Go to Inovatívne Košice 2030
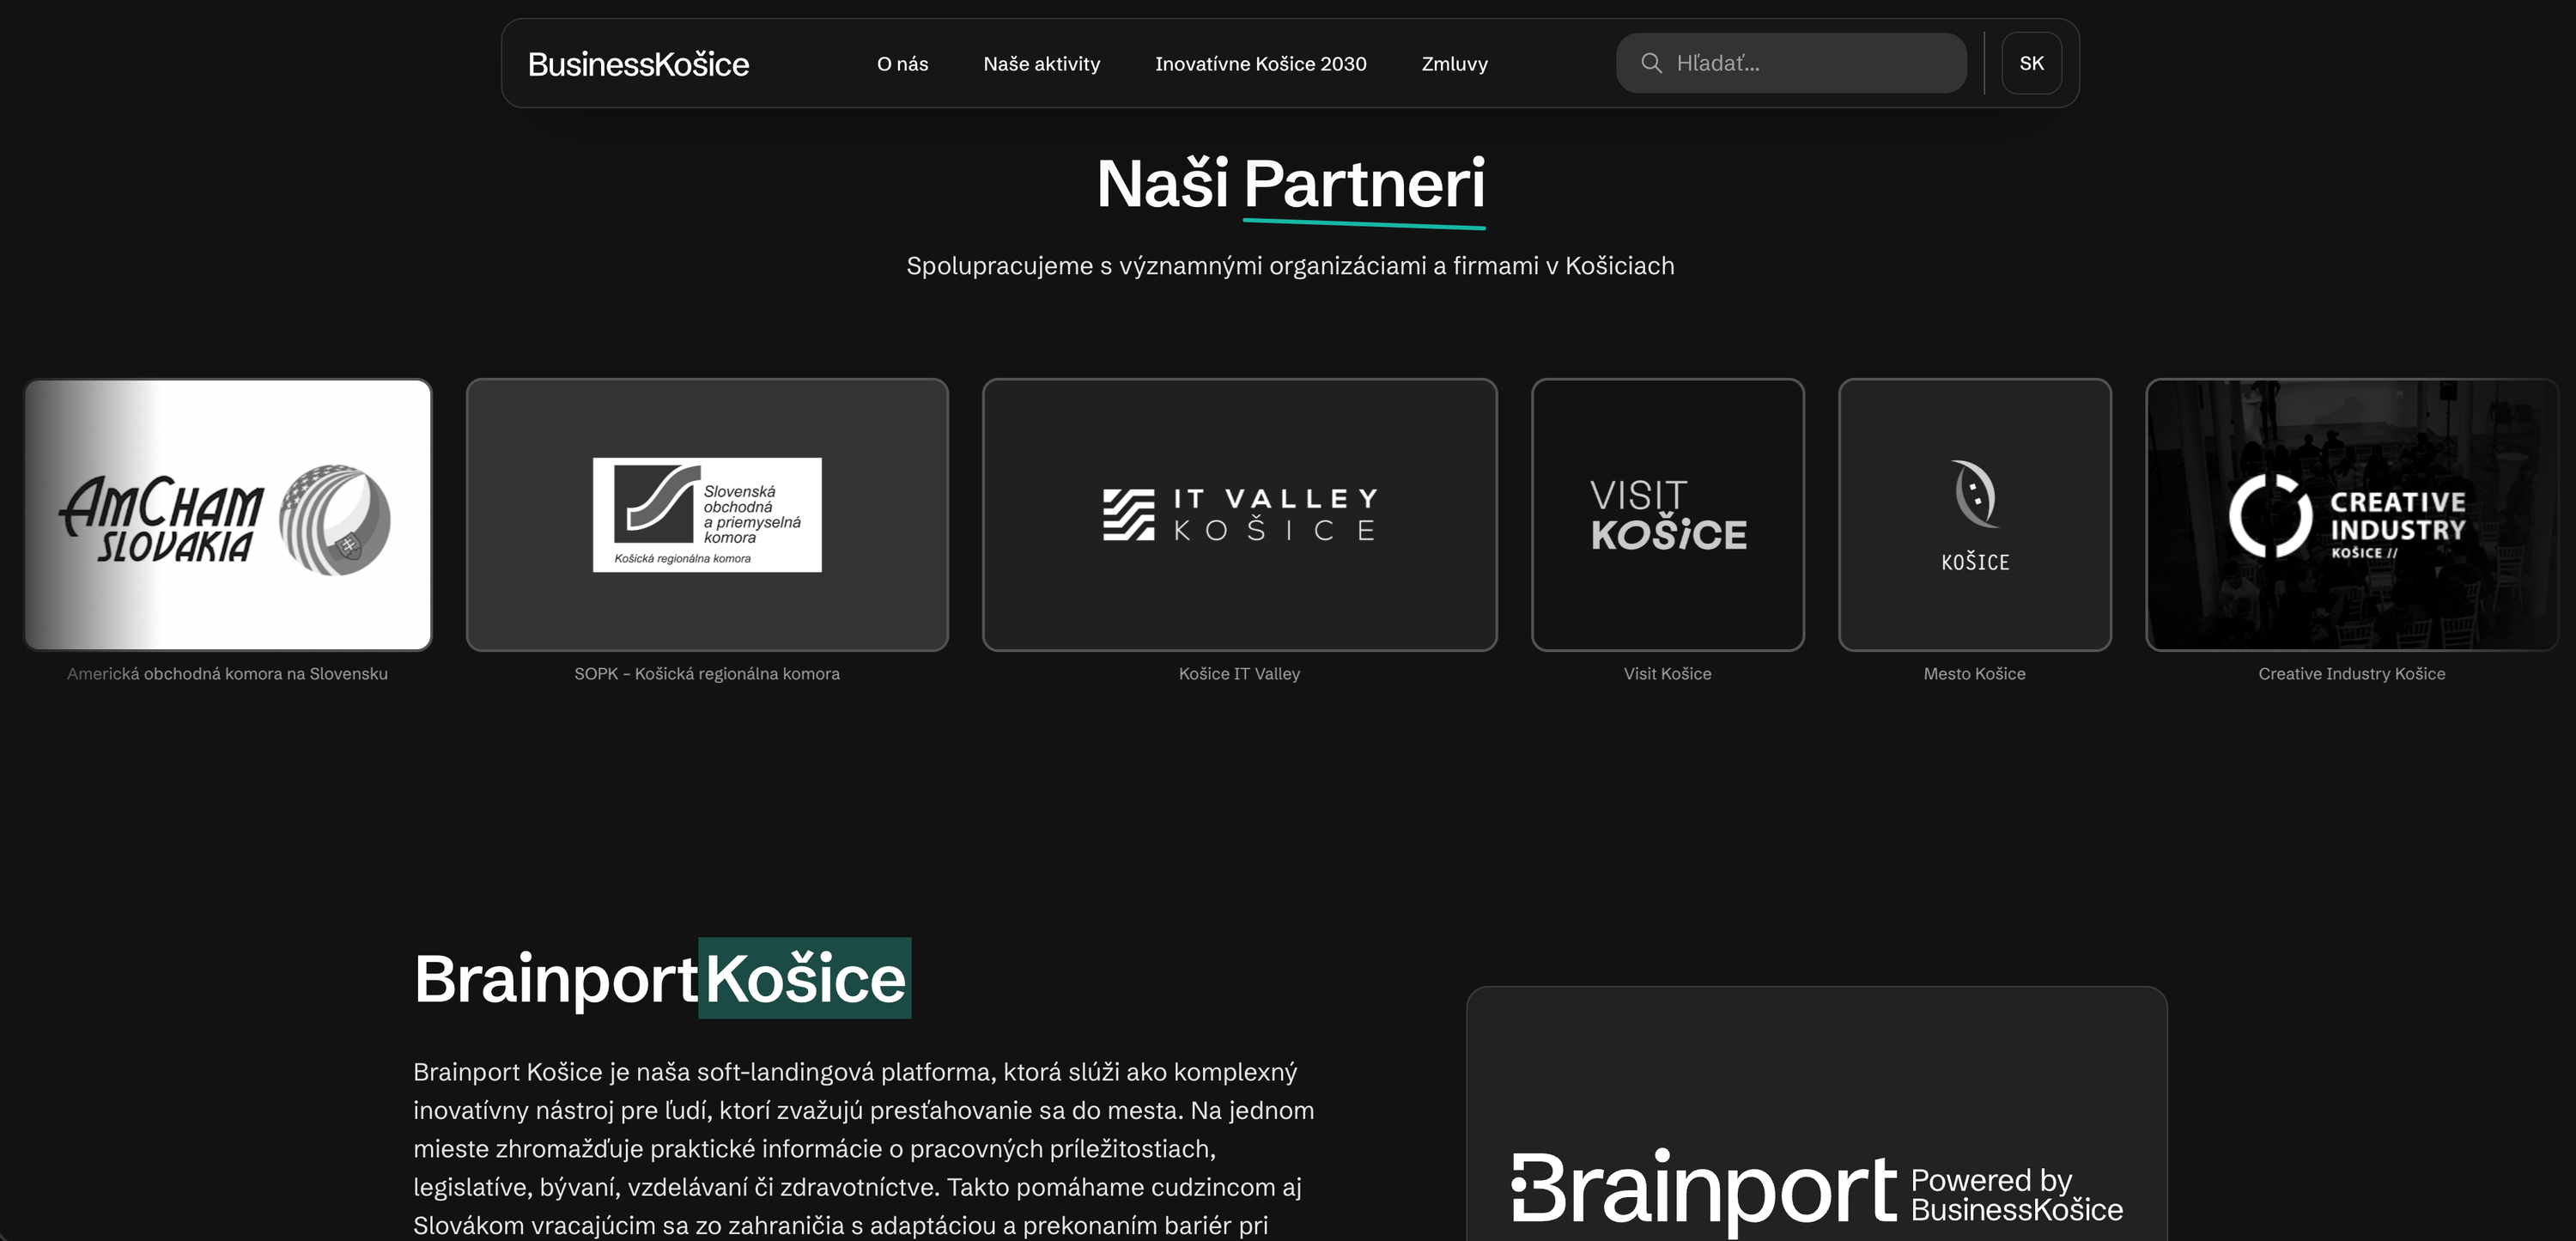The width and height of the screenshot is (2576, 1241). tap(1260, 64)
